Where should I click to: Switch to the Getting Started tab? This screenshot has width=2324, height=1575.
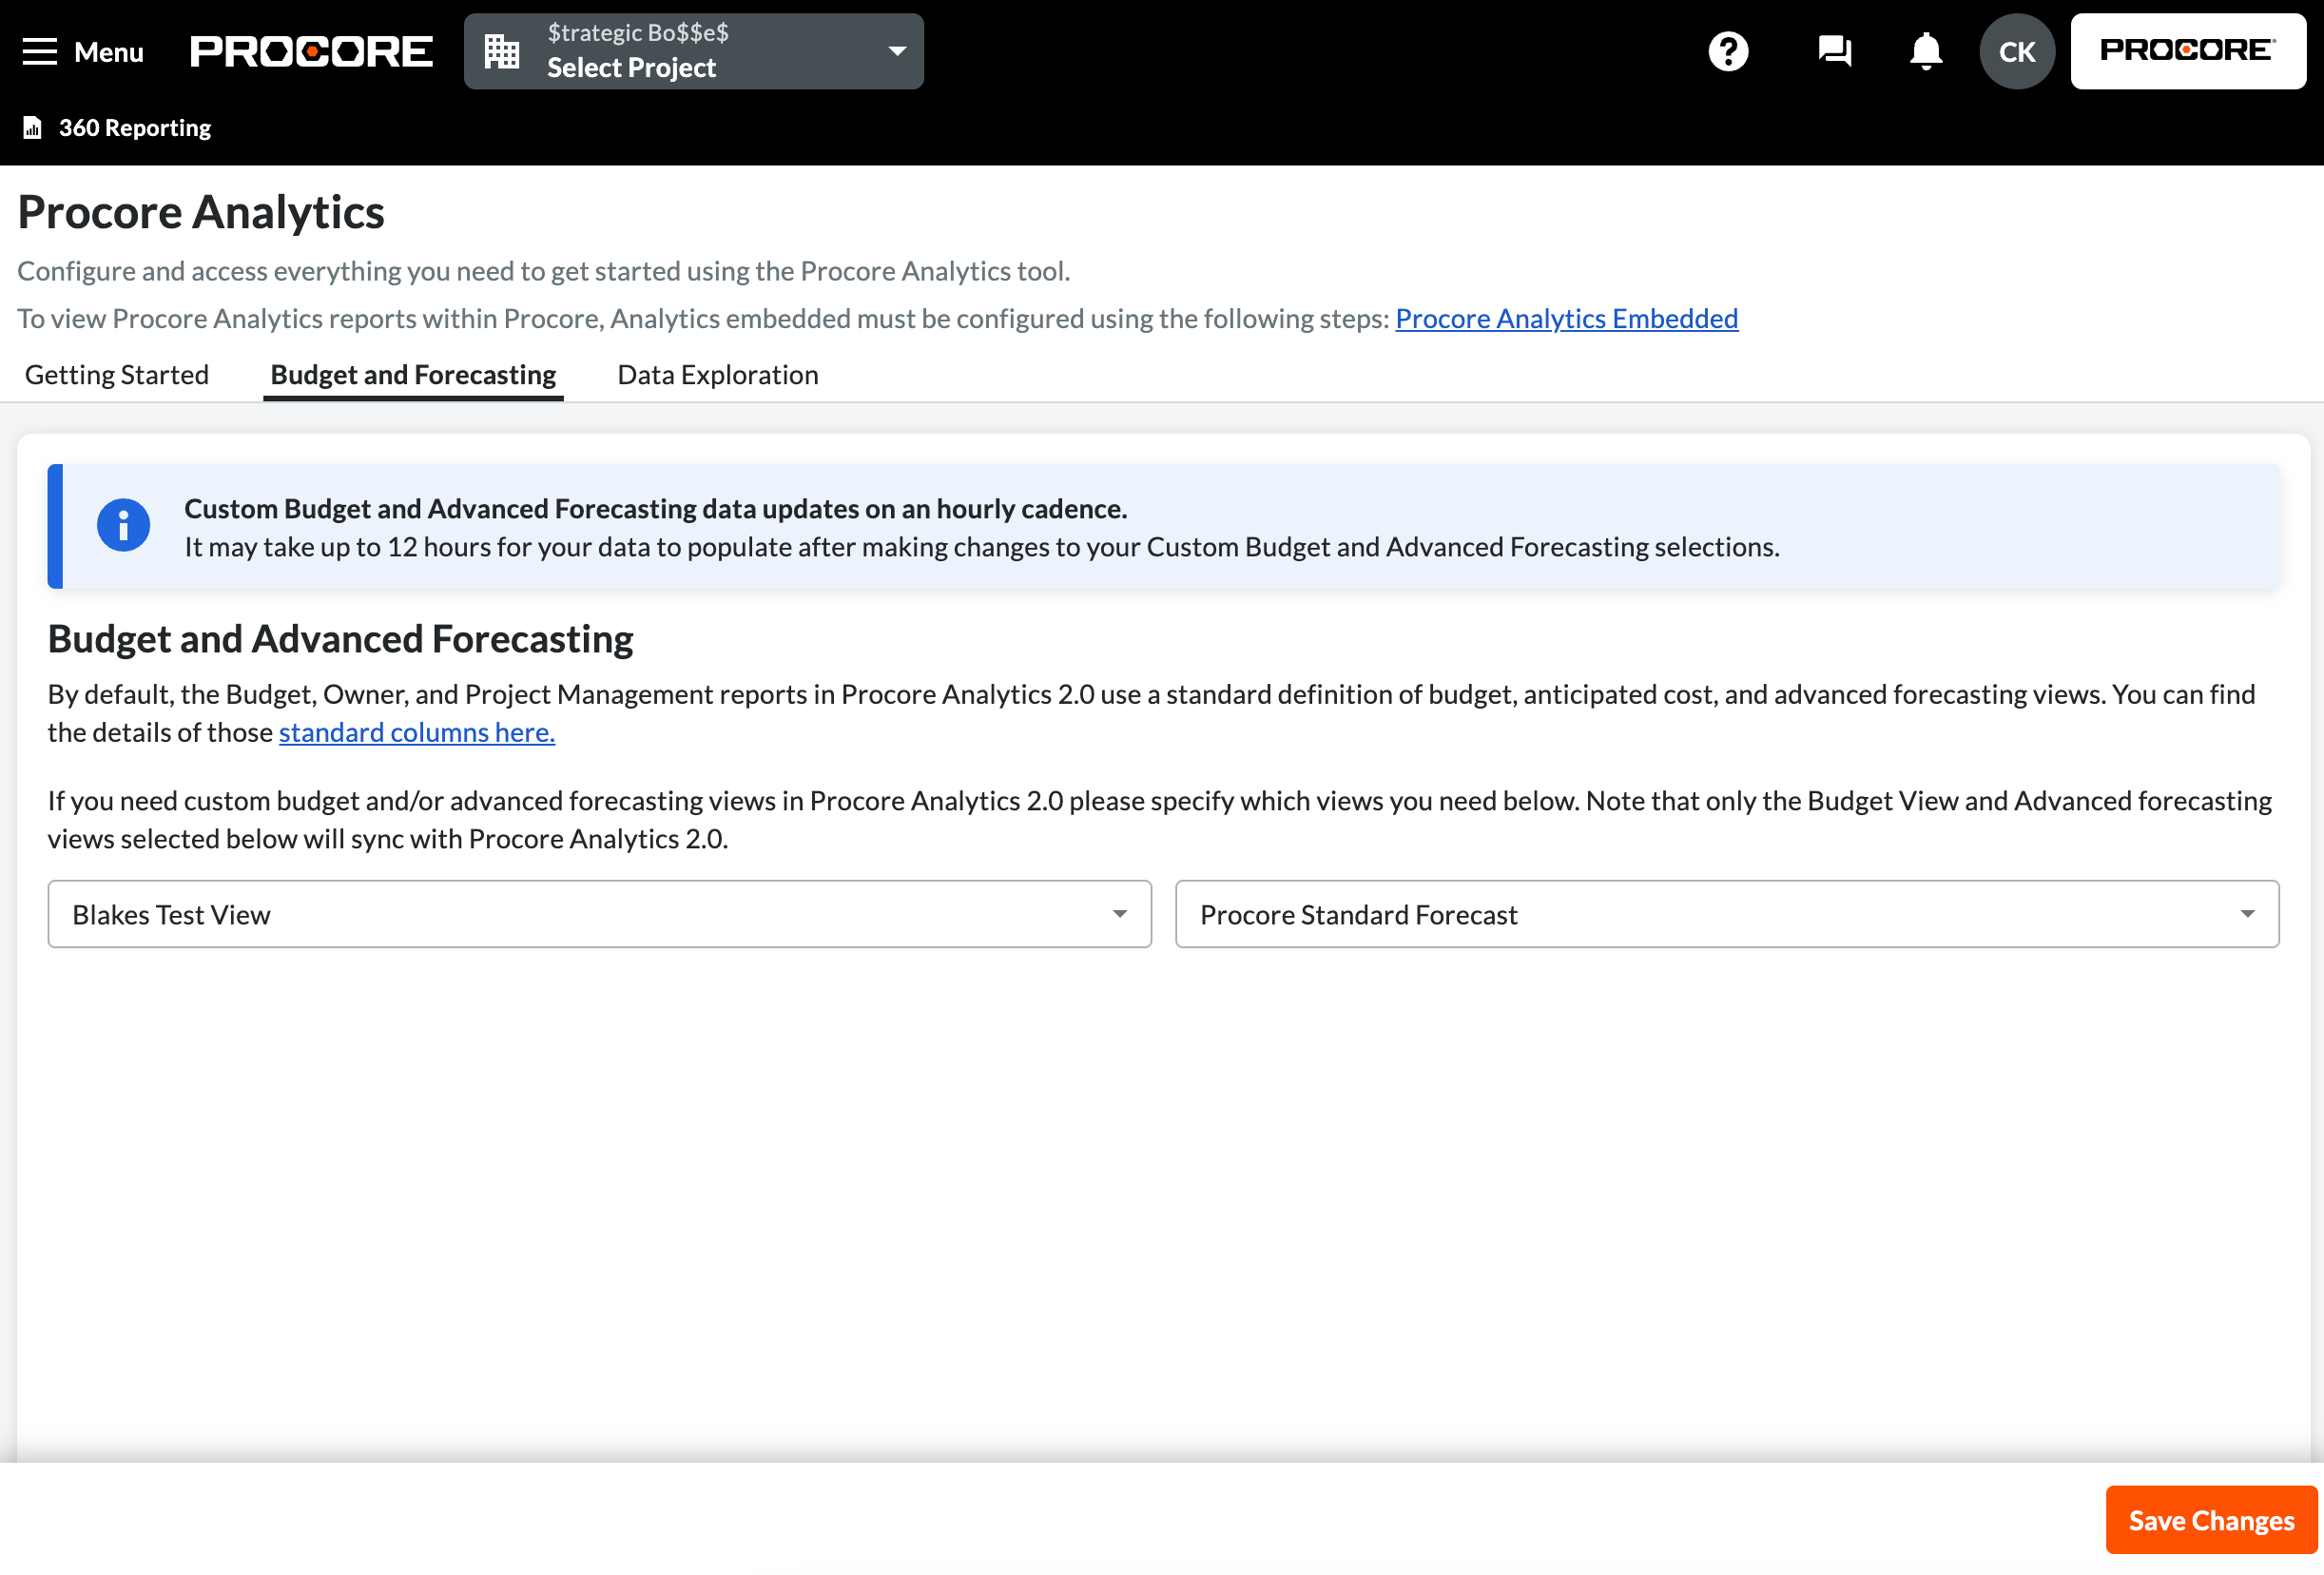(117, 375)
